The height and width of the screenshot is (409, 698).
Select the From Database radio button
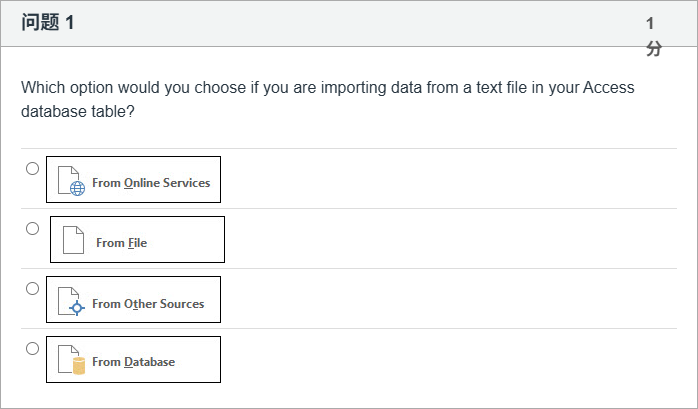(x=33, y=349)
